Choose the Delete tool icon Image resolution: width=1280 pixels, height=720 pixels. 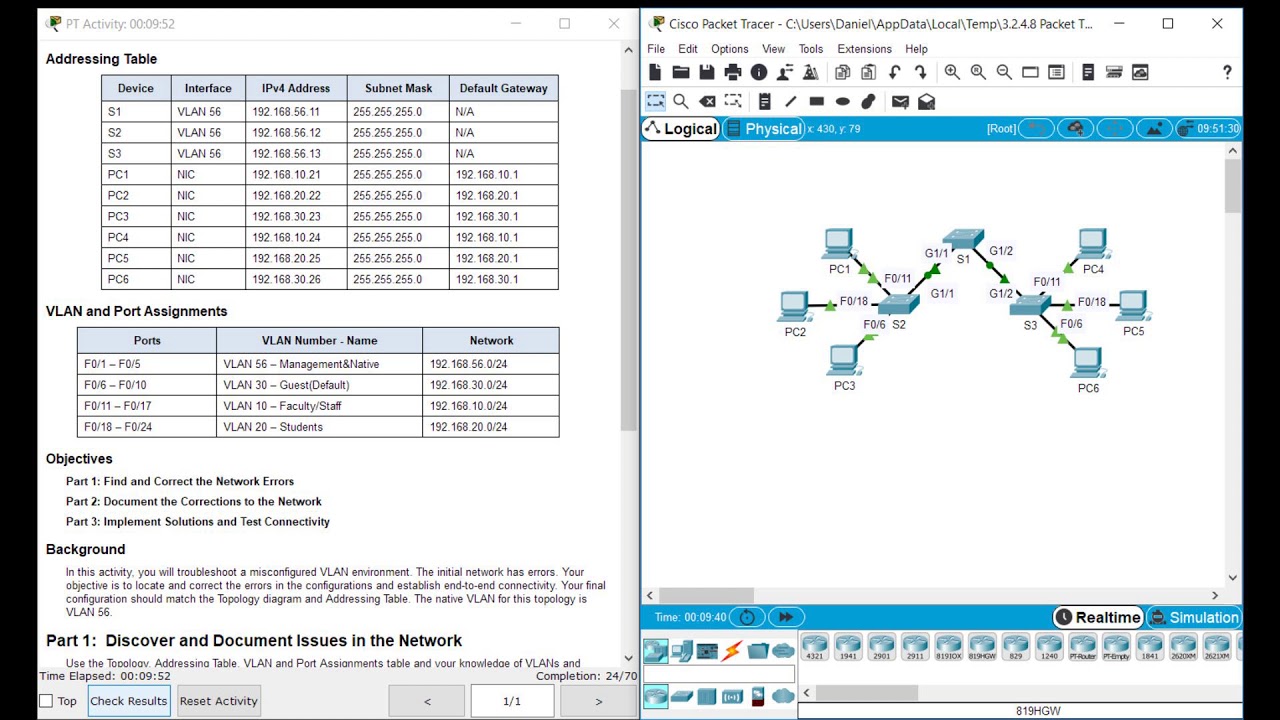click(x=707, y=101)
